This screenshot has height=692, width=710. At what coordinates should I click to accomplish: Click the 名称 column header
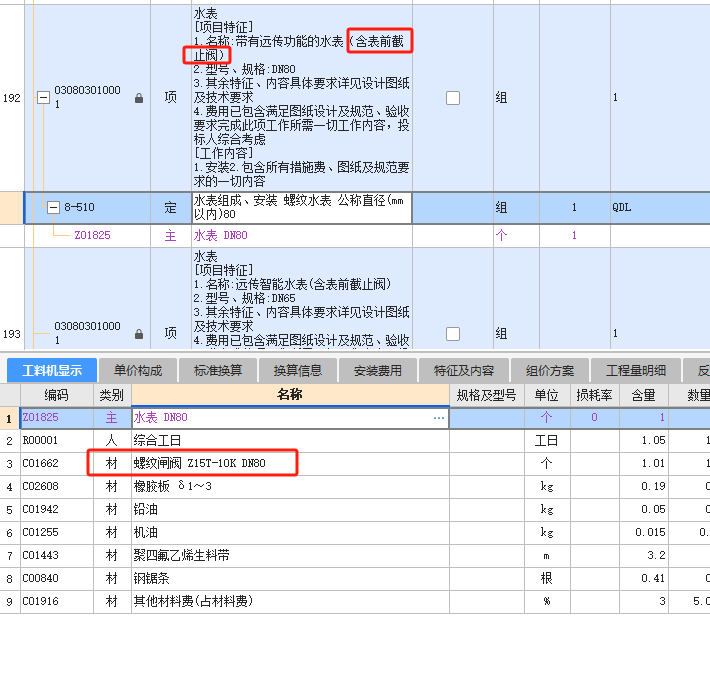pos(290,395)
